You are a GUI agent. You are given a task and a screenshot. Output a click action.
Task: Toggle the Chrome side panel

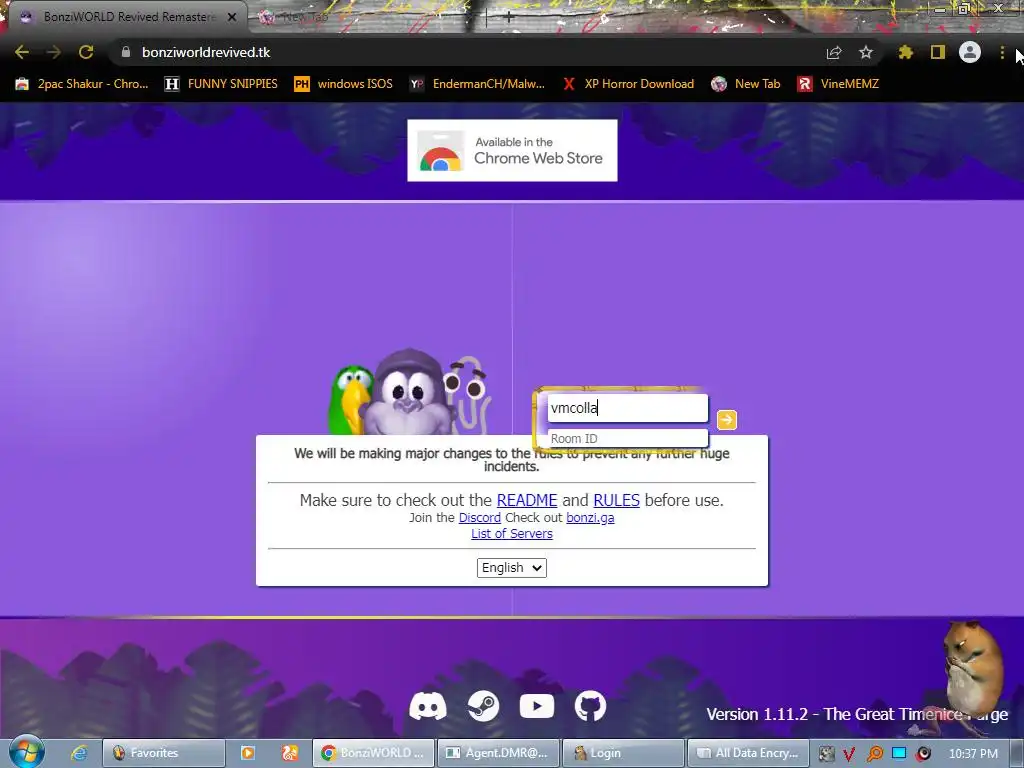point(938,52)
